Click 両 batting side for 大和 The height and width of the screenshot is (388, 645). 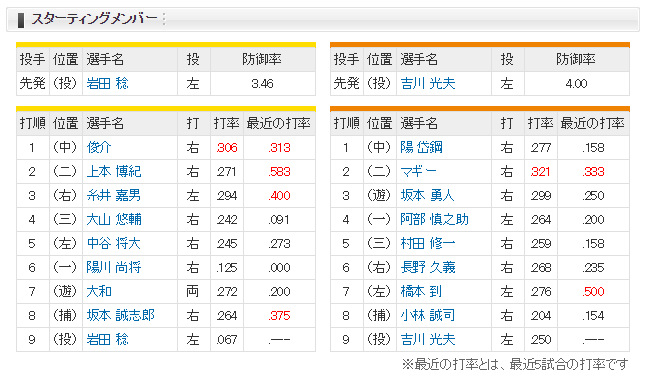tap(193, 291)
